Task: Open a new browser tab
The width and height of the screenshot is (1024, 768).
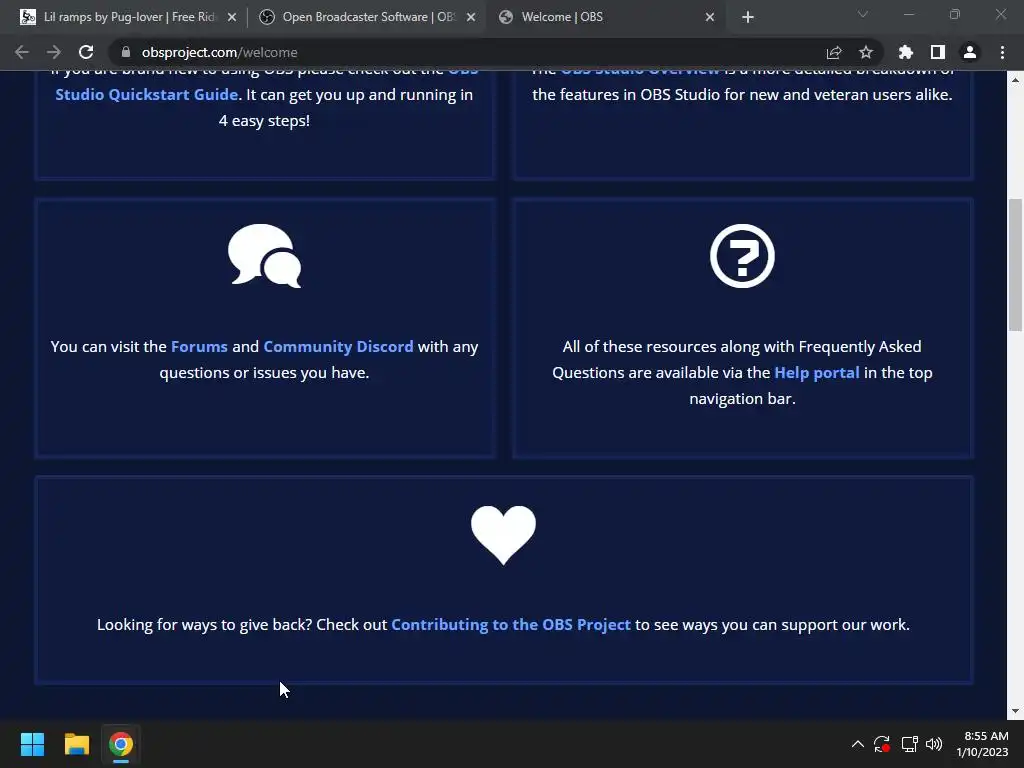Action: pyautogui.click(x=748, y=17)
